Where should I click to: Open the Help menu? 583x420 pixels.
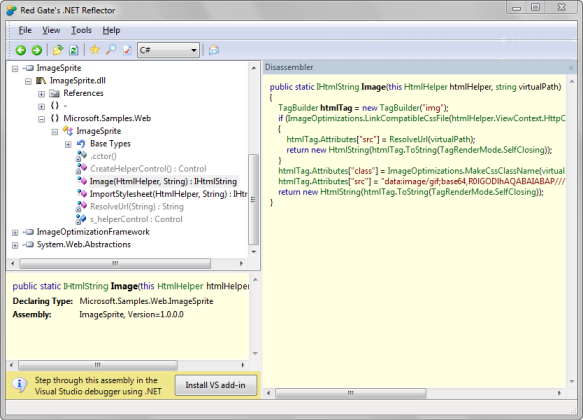111,30
